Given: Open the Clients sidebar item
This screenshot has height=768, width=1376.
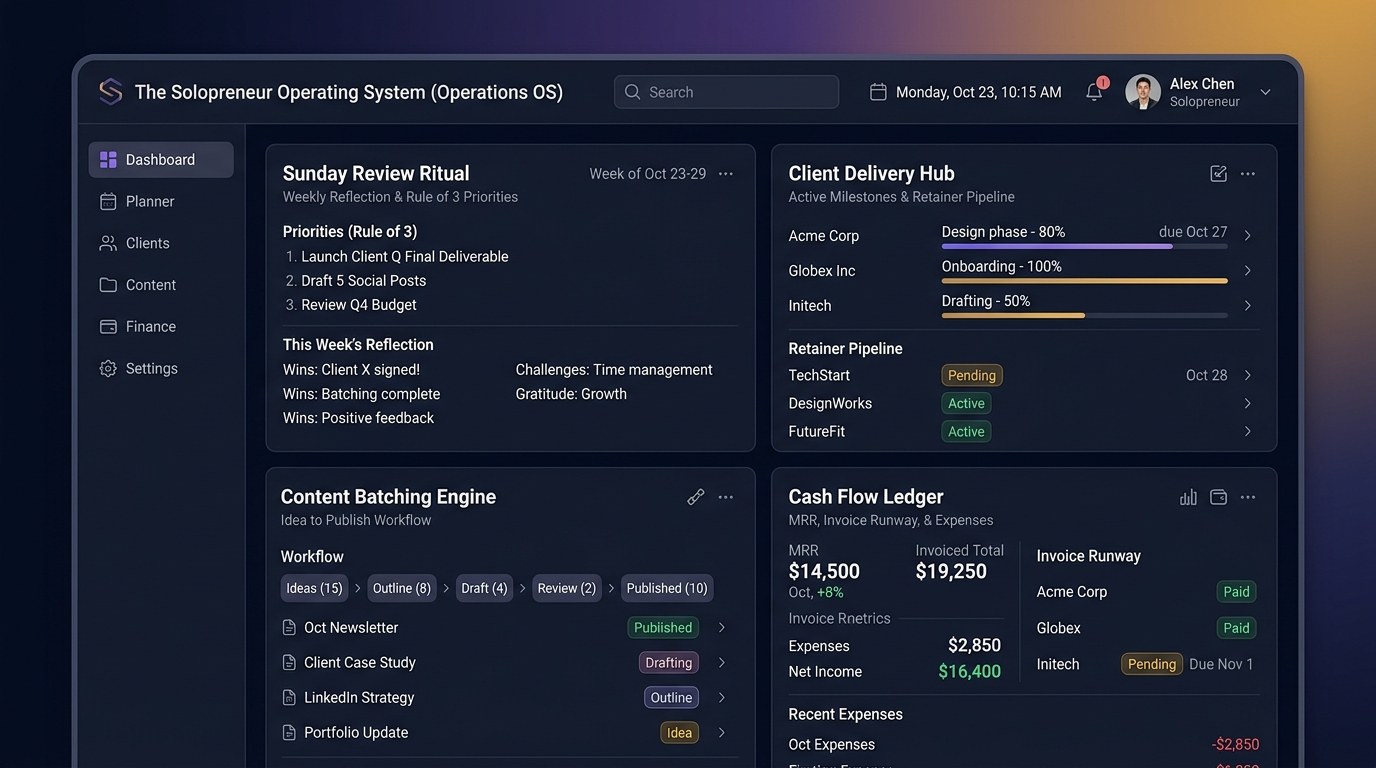Looking at the screenshot, I should [x=161, y=243].
